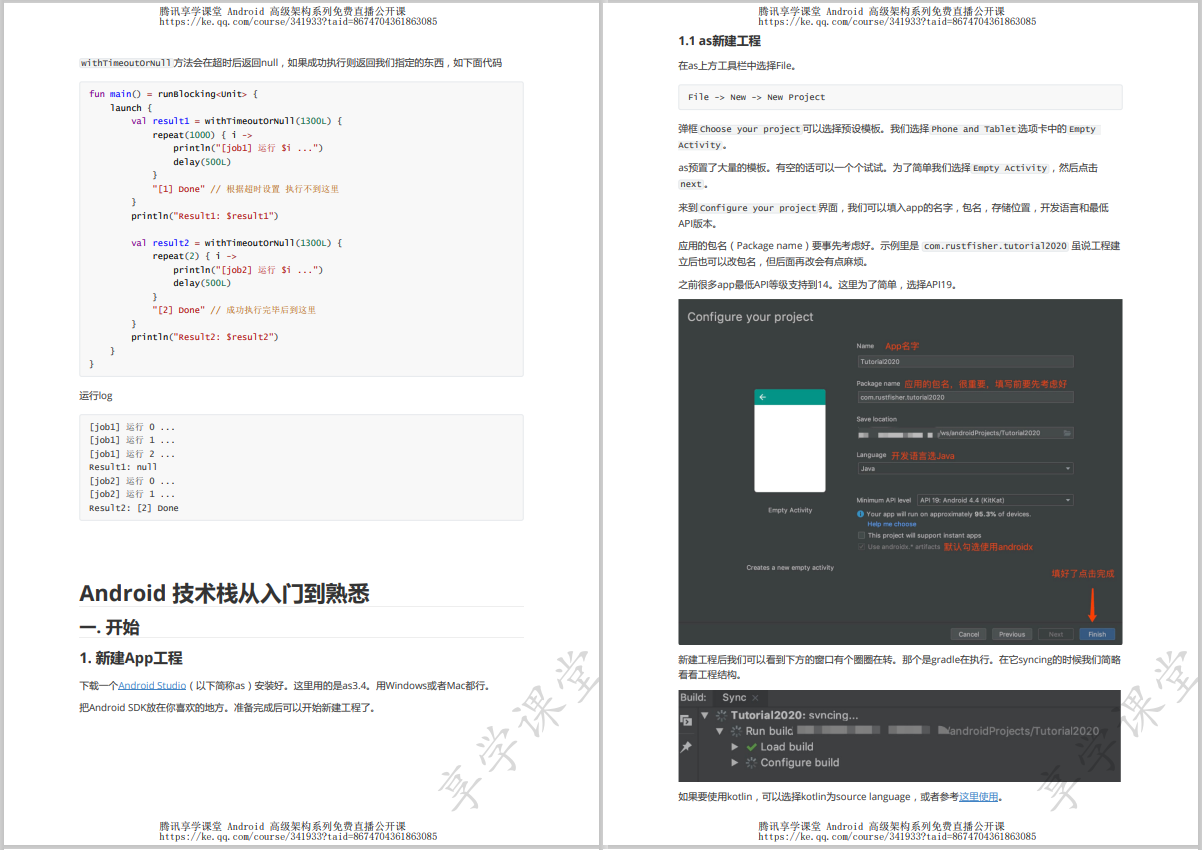Click the 'Help me choose' link

point(891,524)
